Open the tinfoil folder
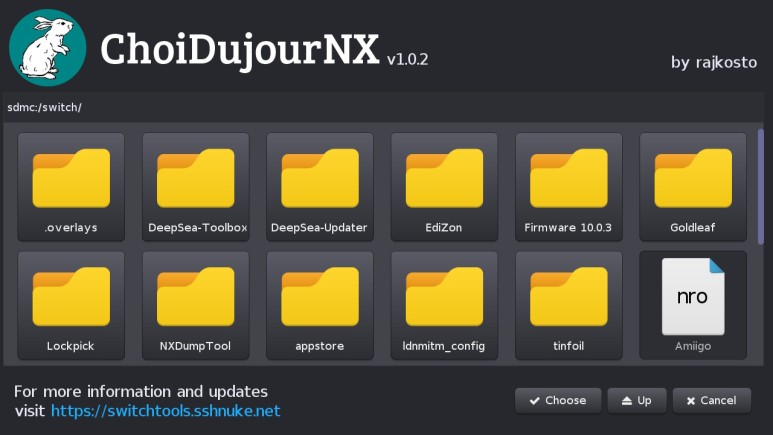 tap(568, 305)
